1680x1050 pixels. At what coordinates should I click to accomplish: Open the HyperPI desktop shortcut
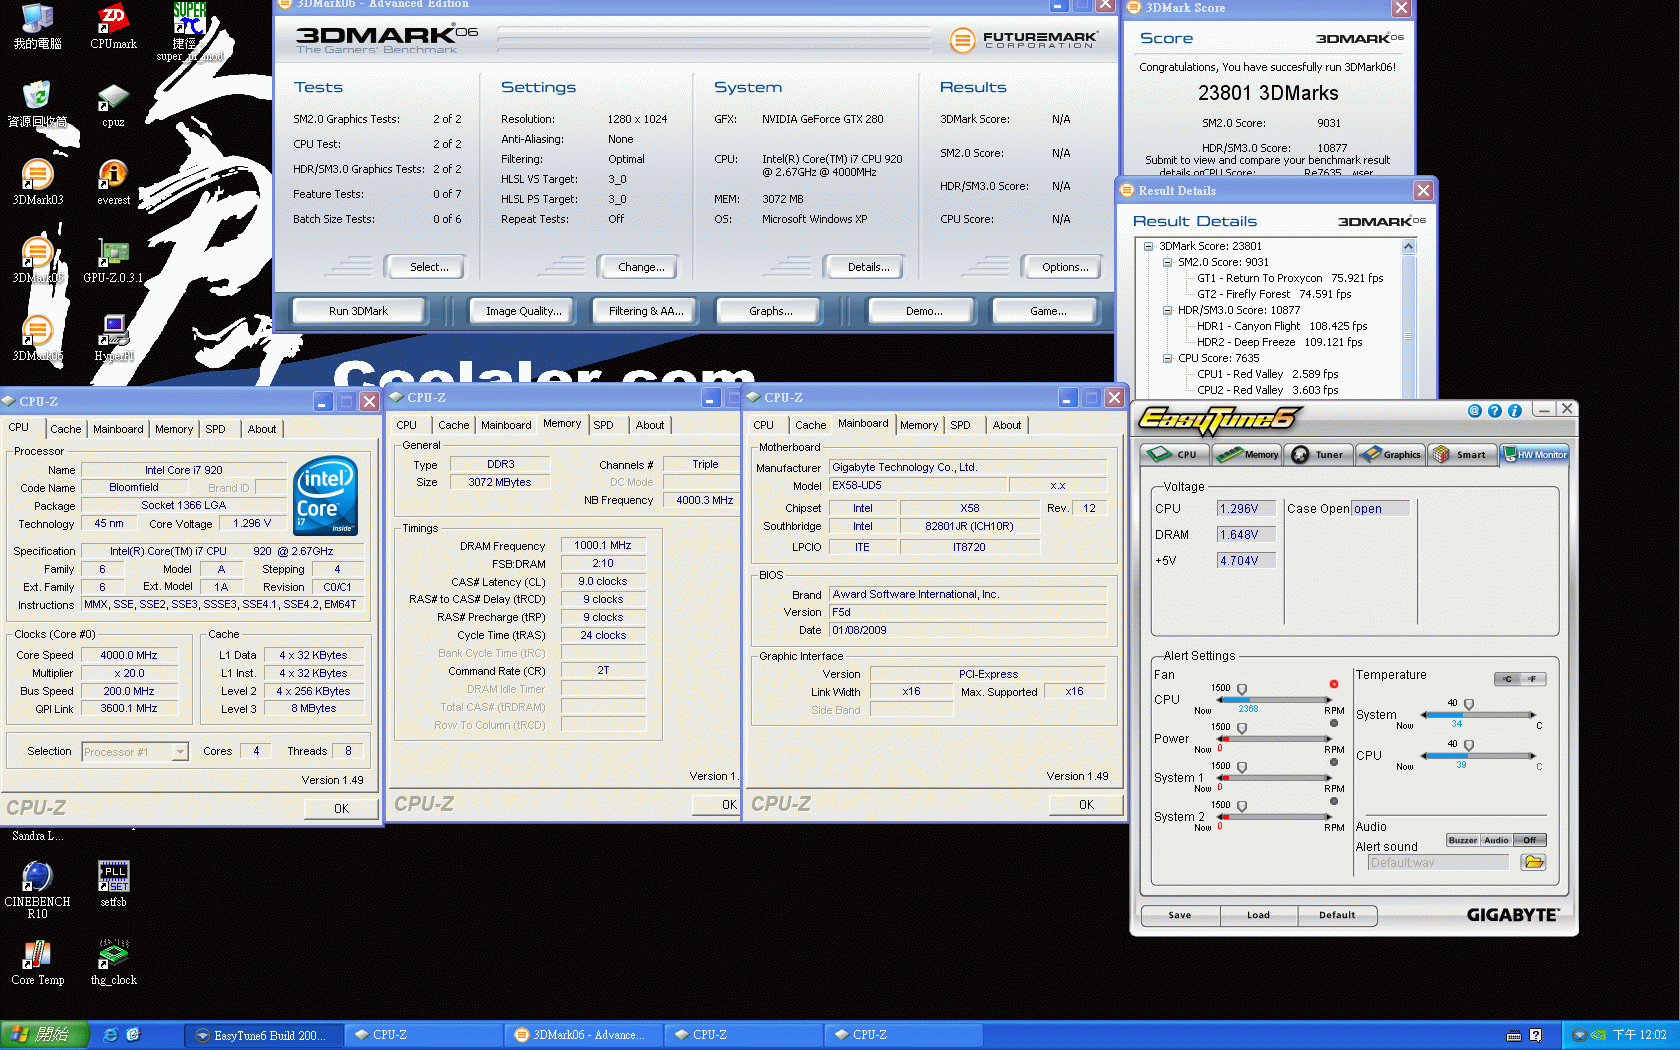(113, 338)
